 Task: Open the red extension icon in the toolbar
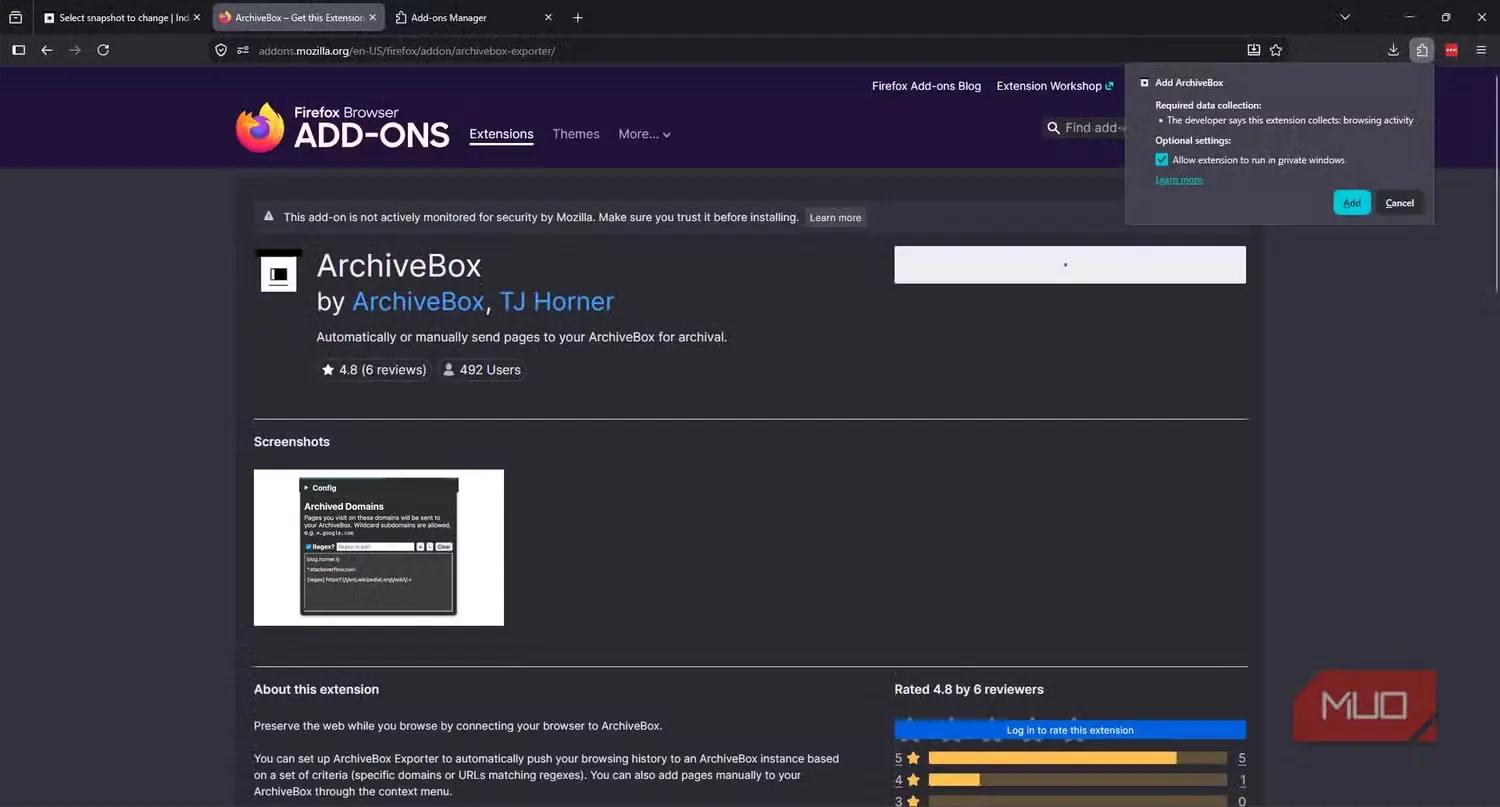pyautogui.click(x=1451, y=50)
